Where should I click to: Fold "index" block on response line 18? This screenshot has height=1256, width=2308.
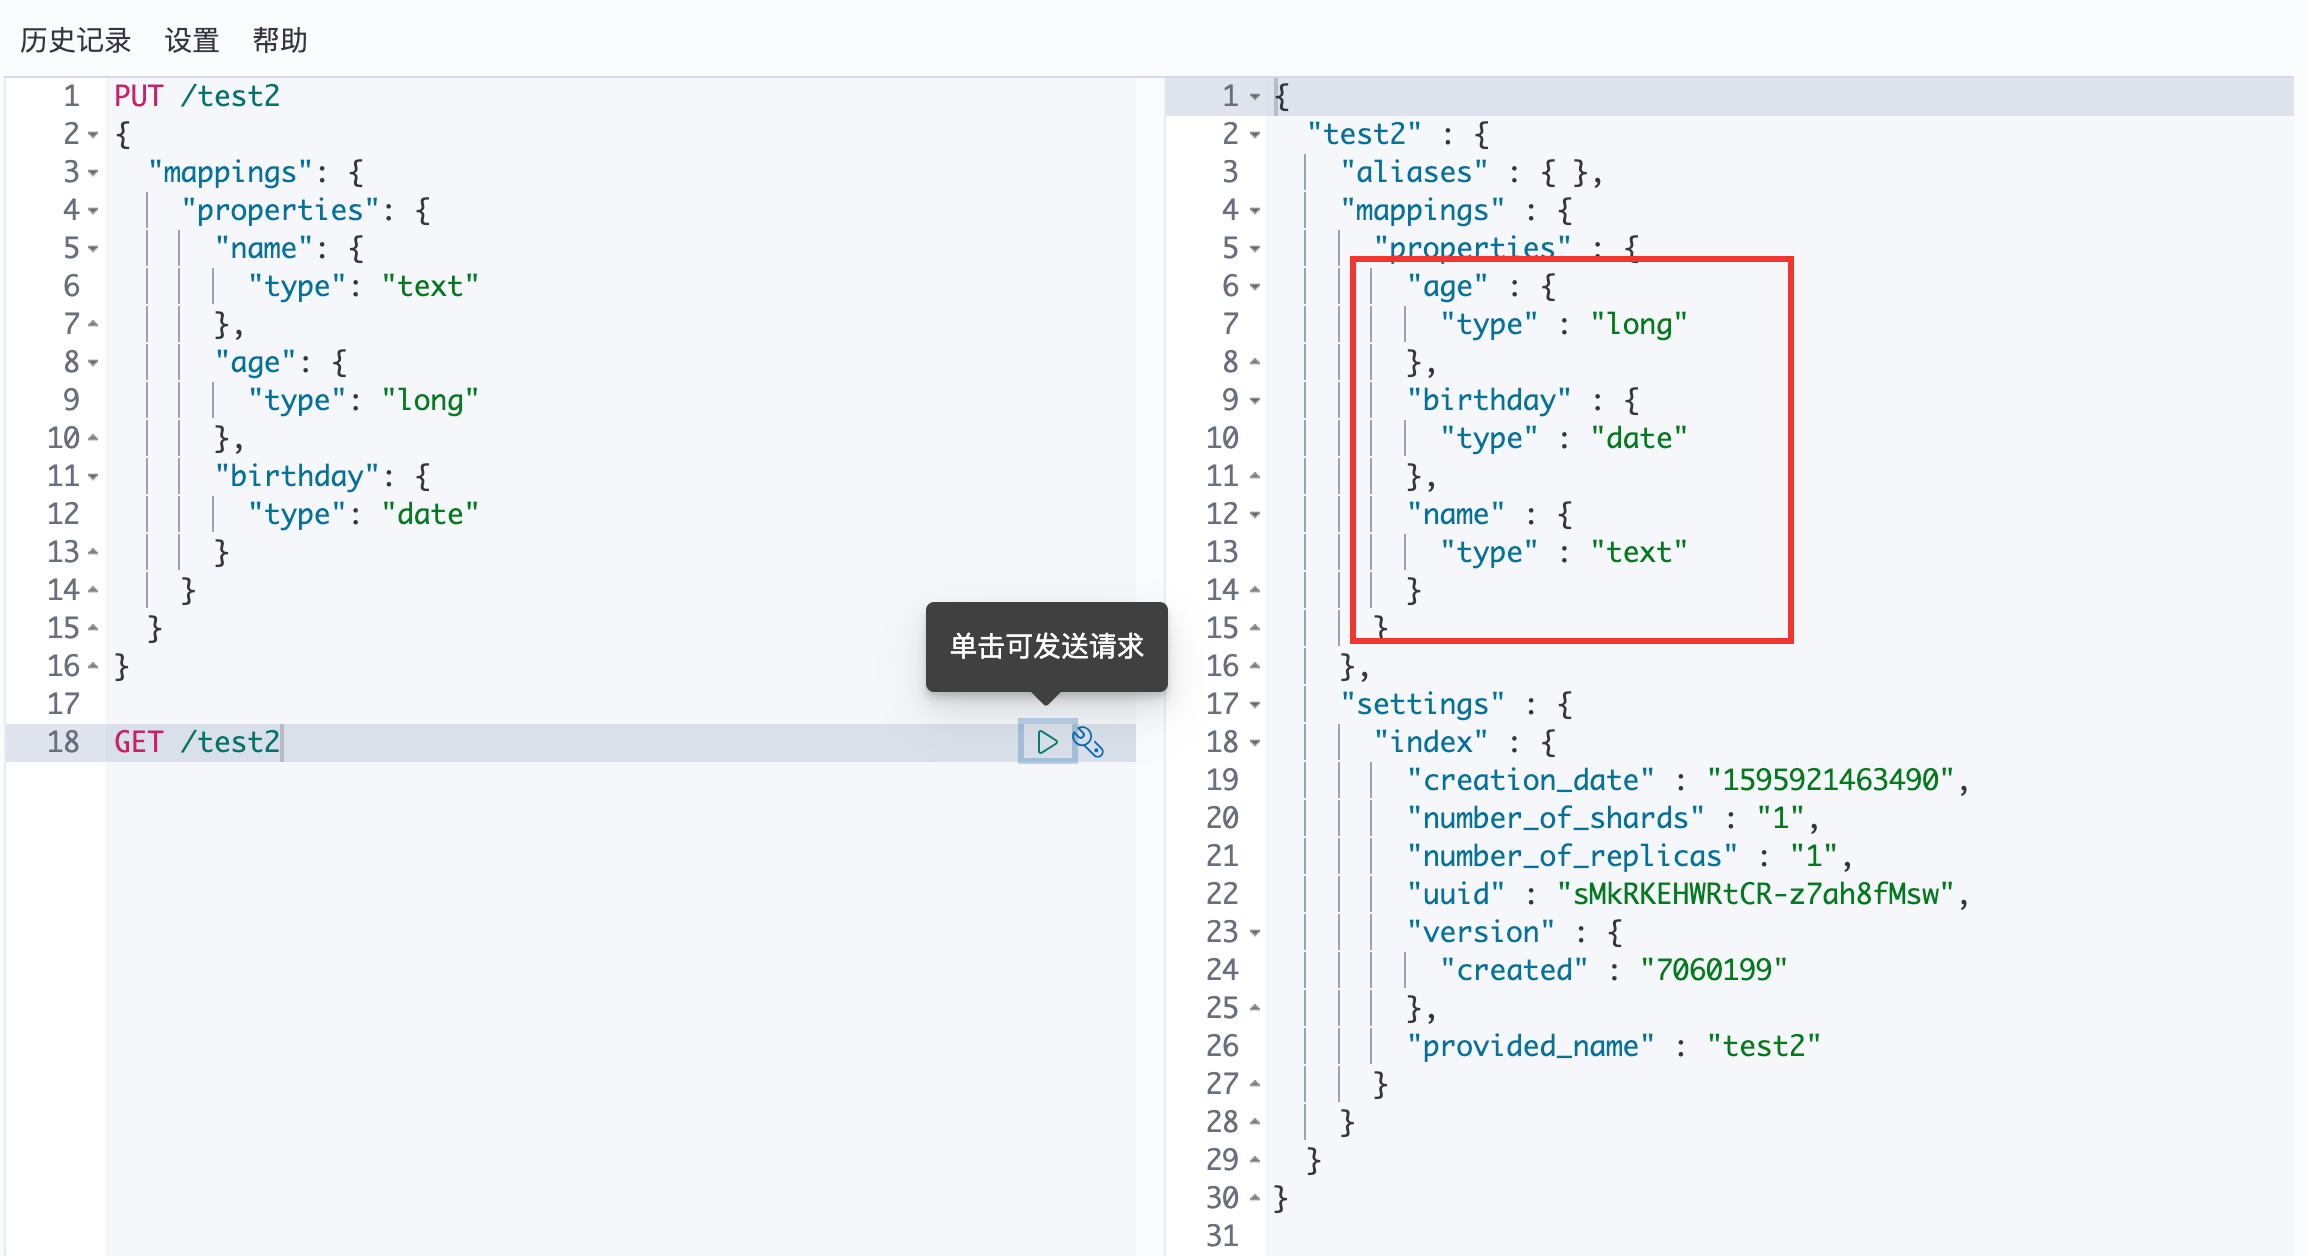tap(1254, 743)
